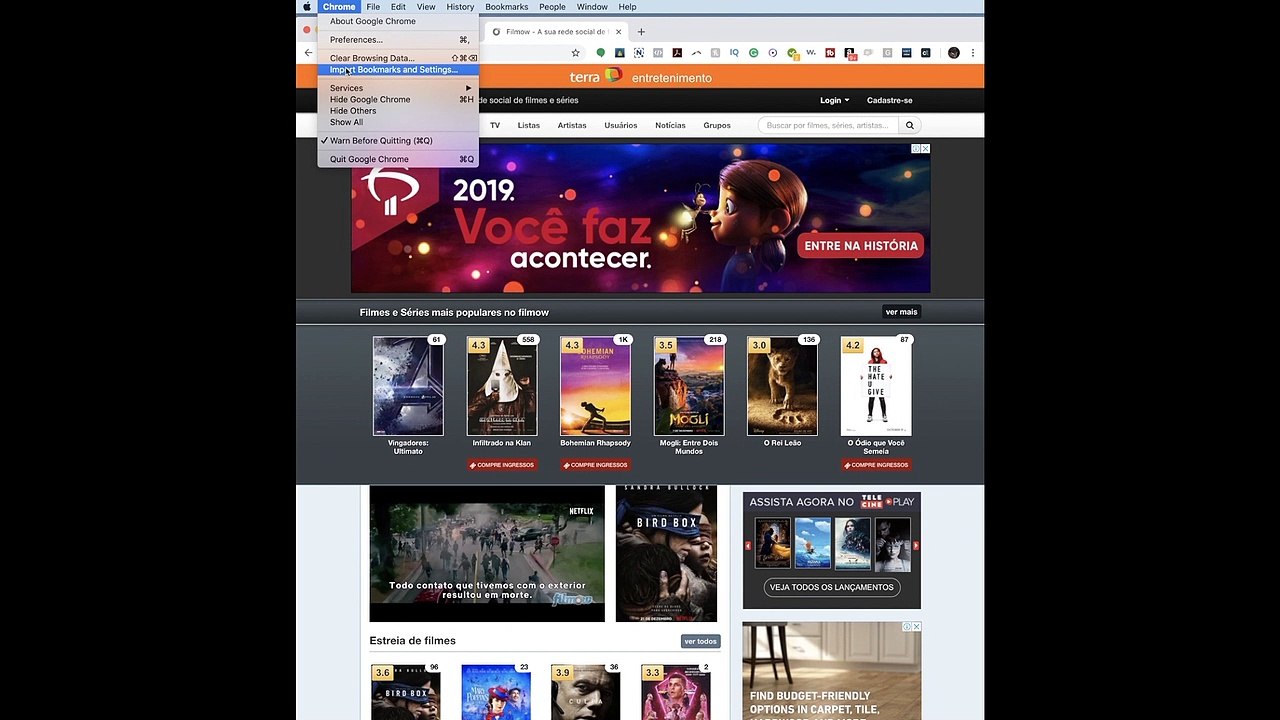Open the File menu
This screenshot has height=720, width=1280.
click(373, 7)
